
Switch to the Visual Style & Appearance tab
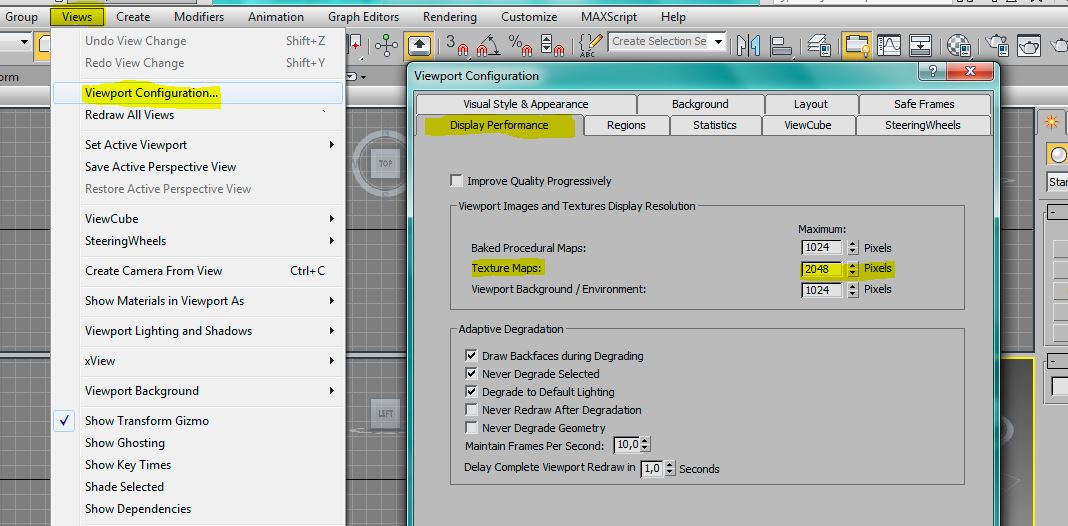tap(525, 104)
